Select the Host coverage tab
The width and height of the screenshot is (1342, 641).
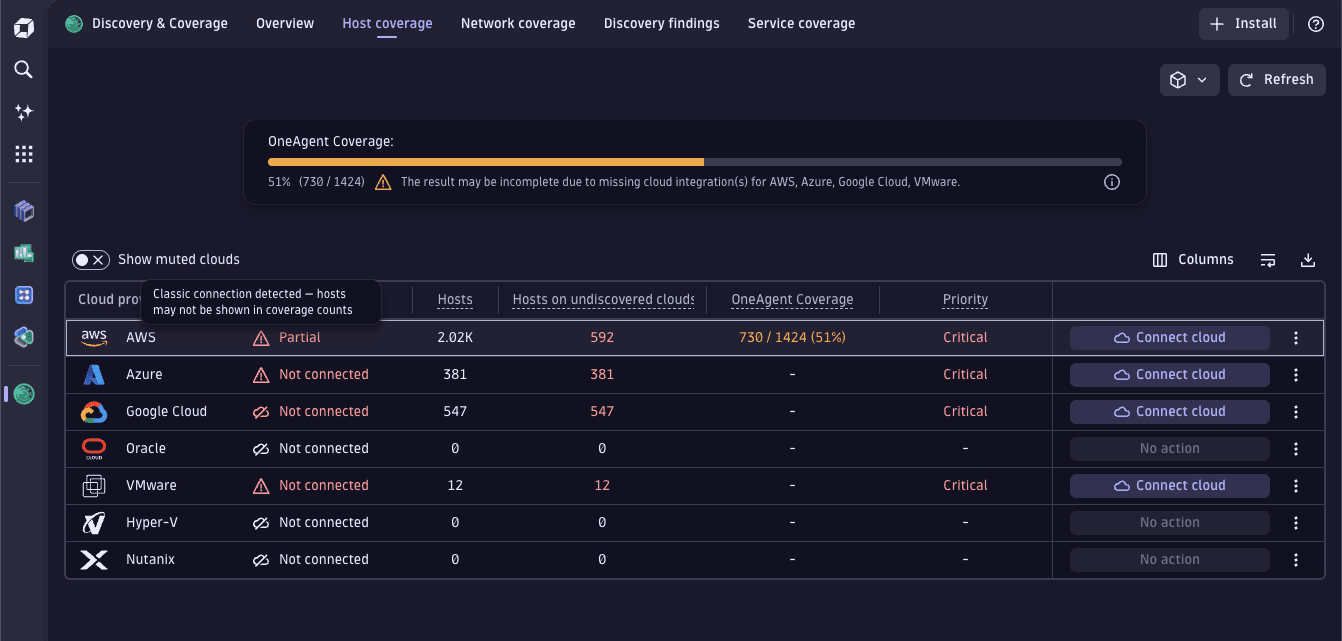(x=387, y=23)
